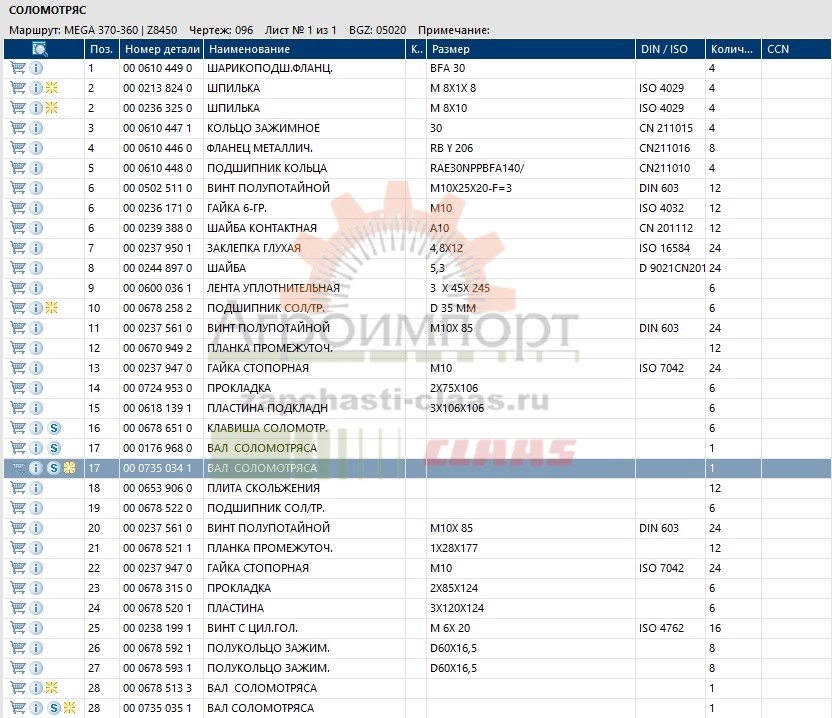Click the CCN column header

click(796, 49)
